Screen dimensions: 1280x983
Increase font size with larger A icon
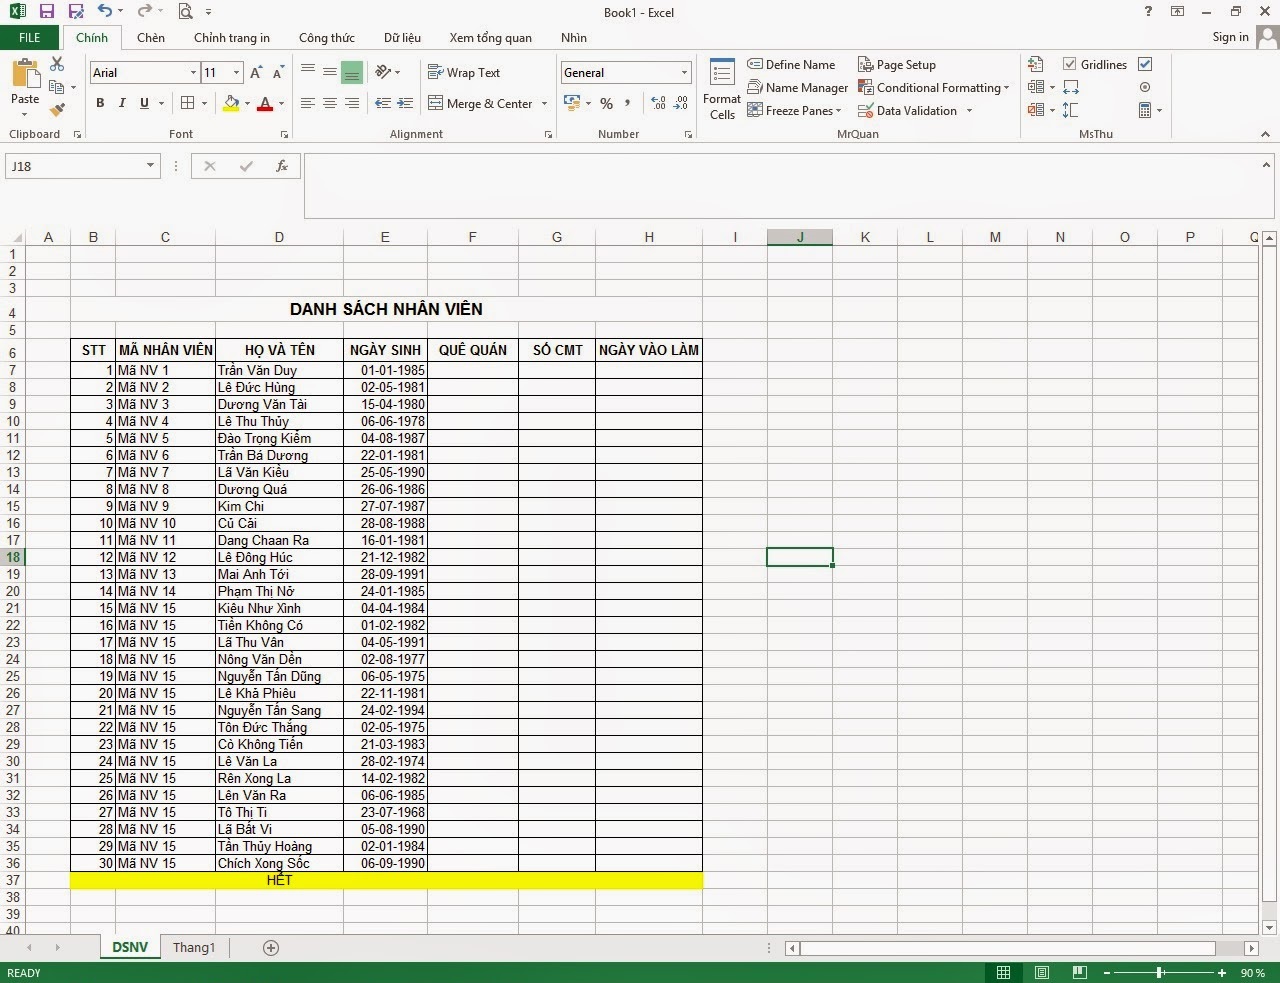256,72
